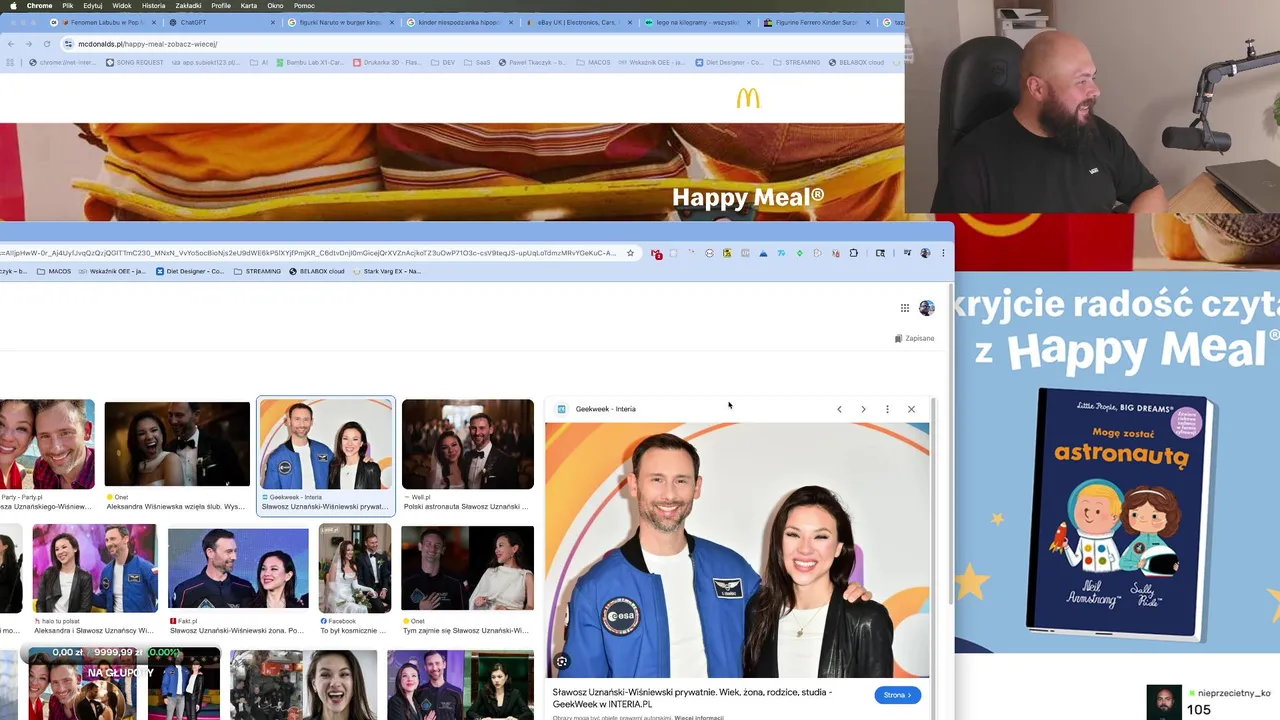Click the McDonald's golden arches logo
This screenshot has width=1280, height=720.
pos(748,98)
